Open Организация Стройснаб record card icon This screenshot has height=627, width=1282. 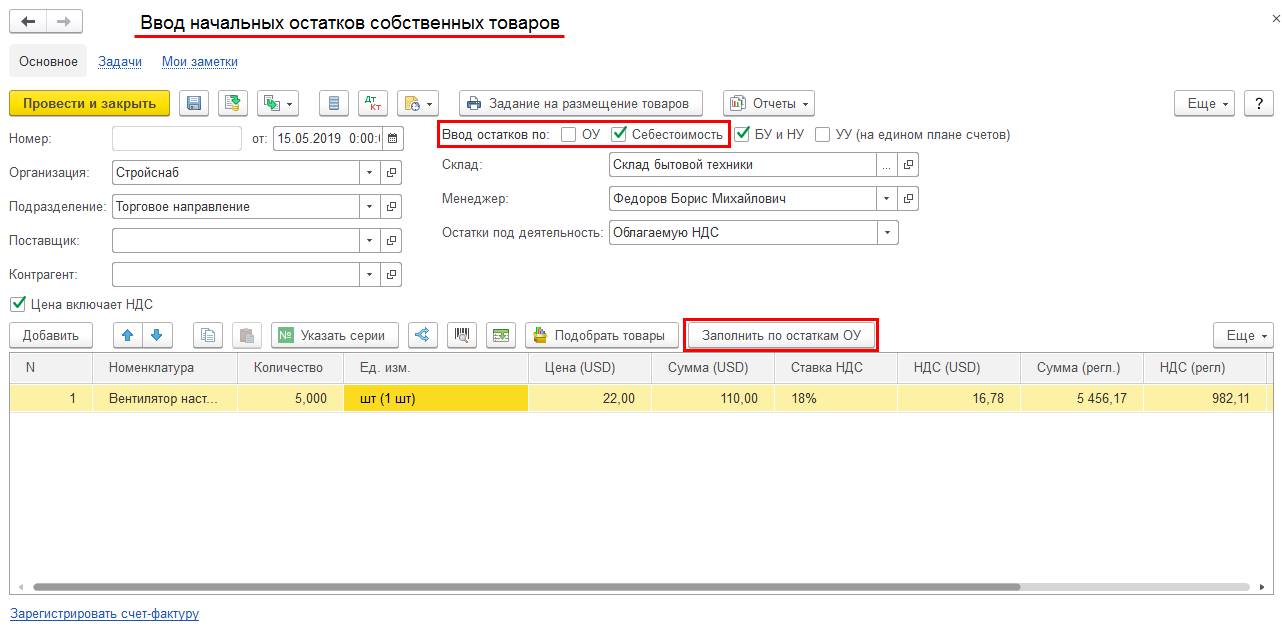pyautogui.click(x=392, y=173)
